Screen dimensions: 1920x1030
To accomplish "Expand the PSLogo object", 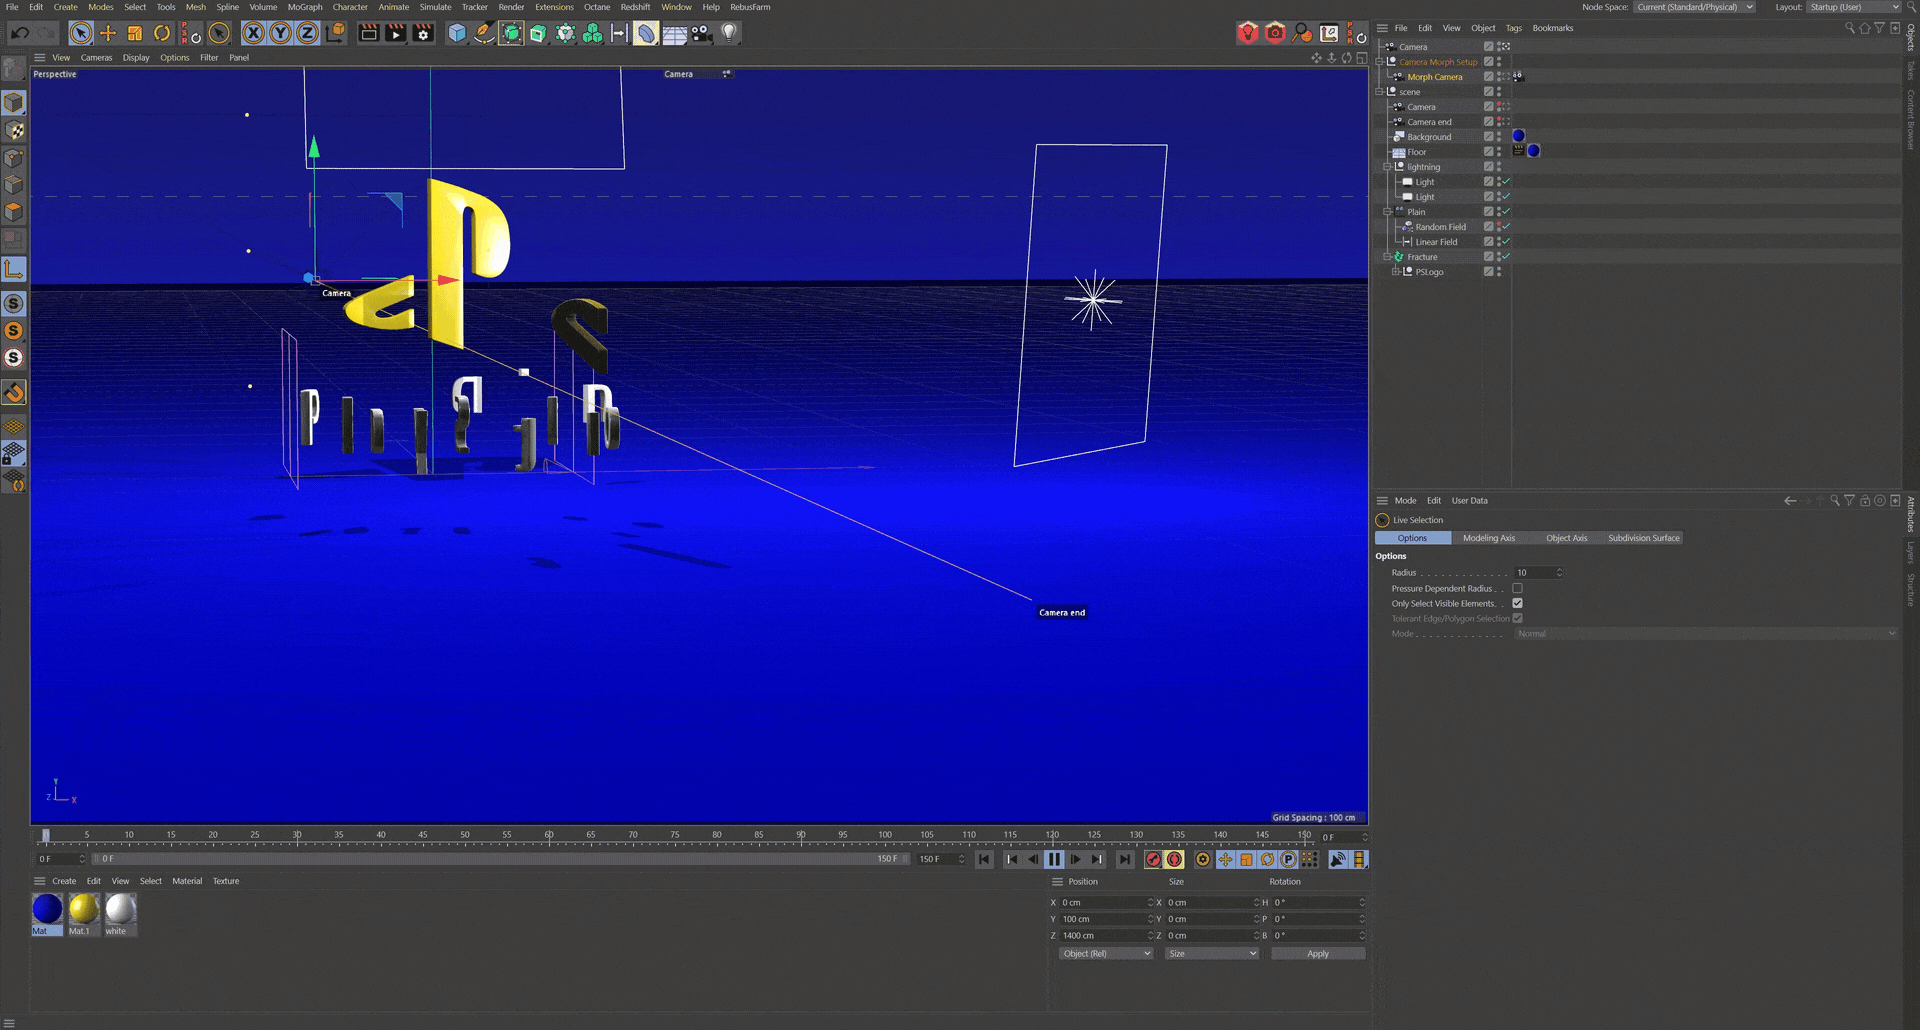I will point(1395,272).
